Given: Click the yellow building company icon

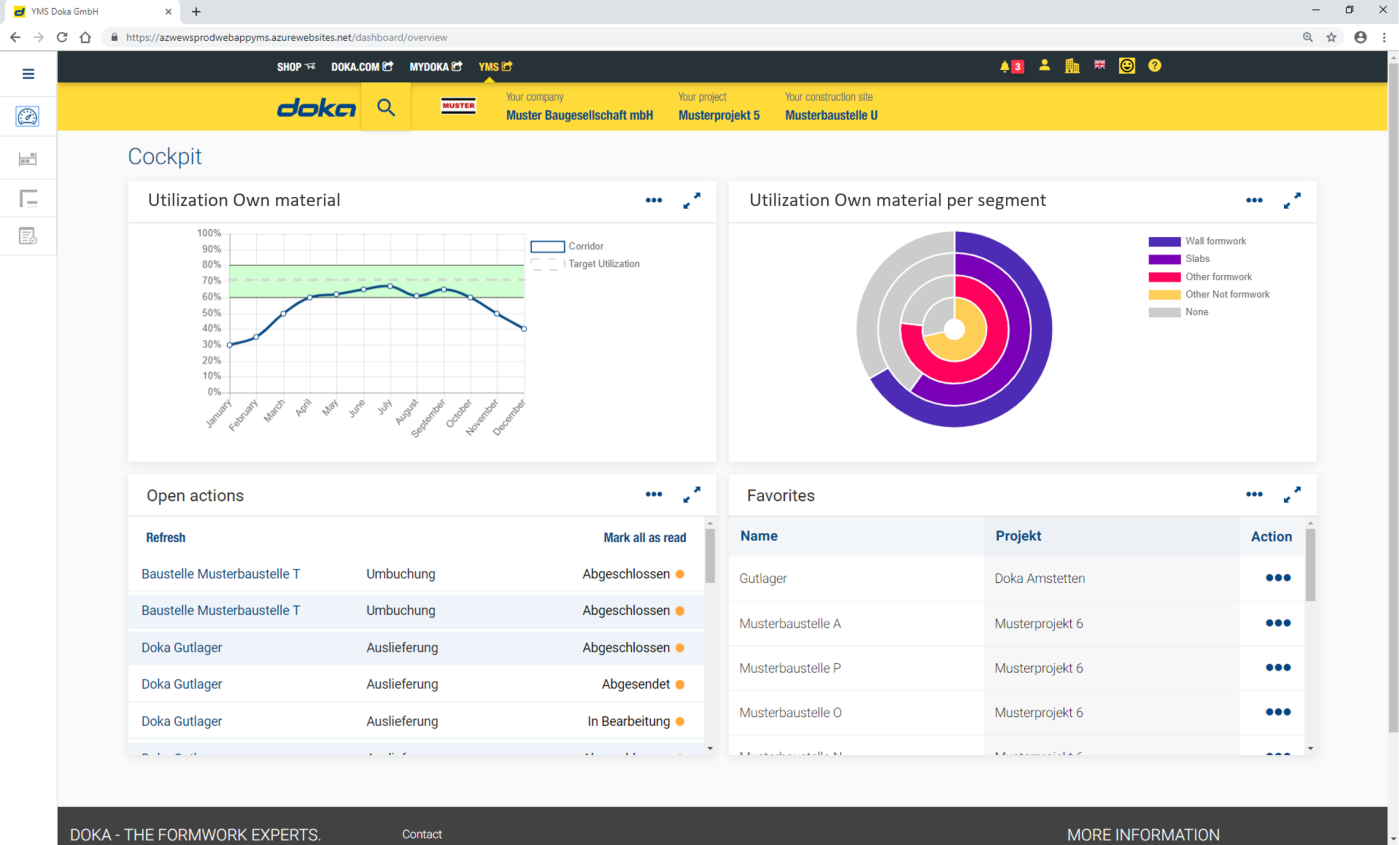Looking at the screenshot, I should (x=1072, y=66).
